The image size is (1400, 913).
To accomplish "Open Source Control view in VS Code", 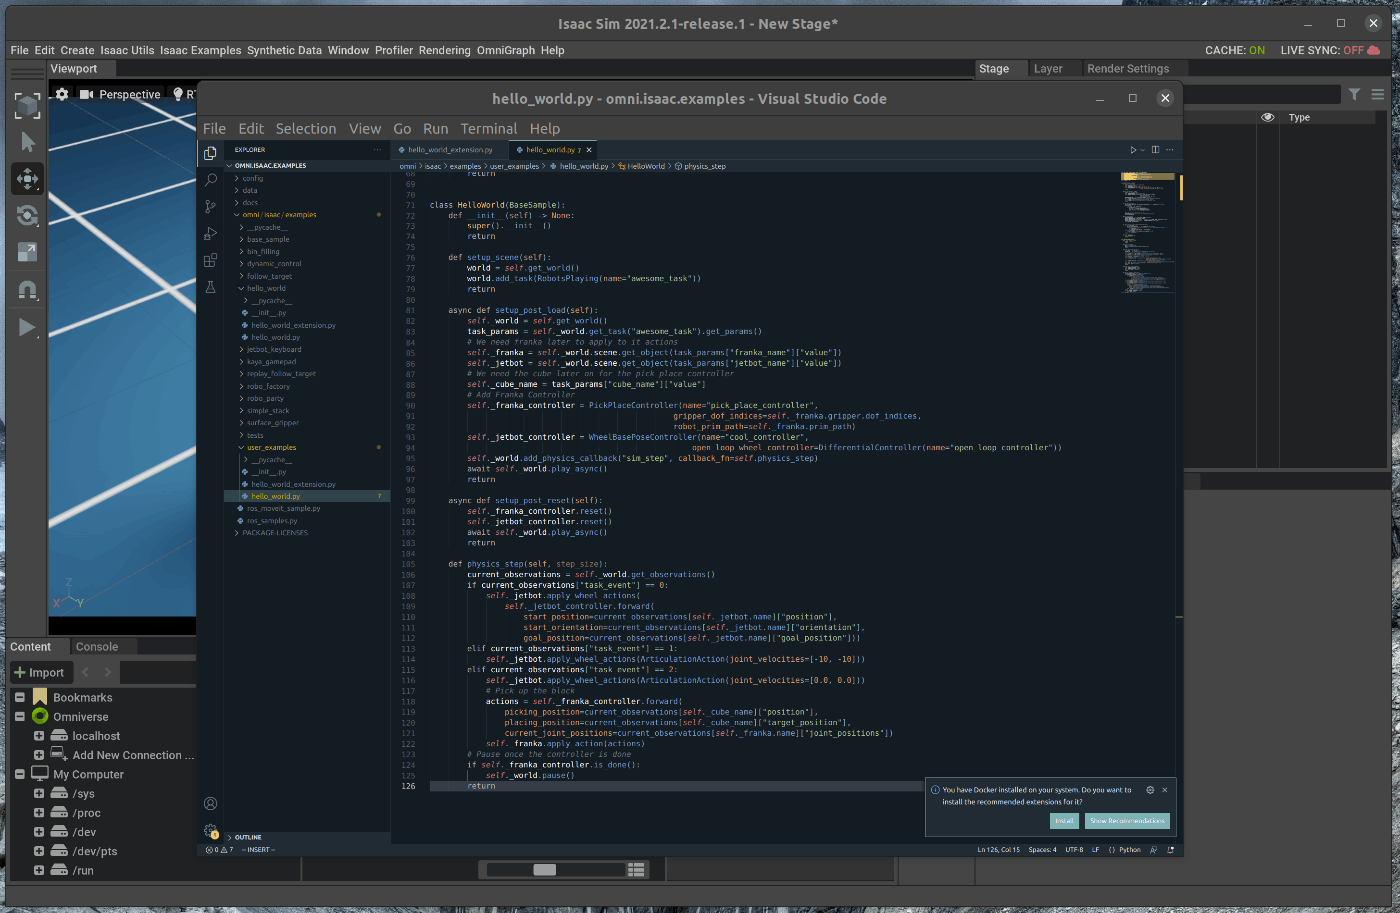I will point(210,207).
